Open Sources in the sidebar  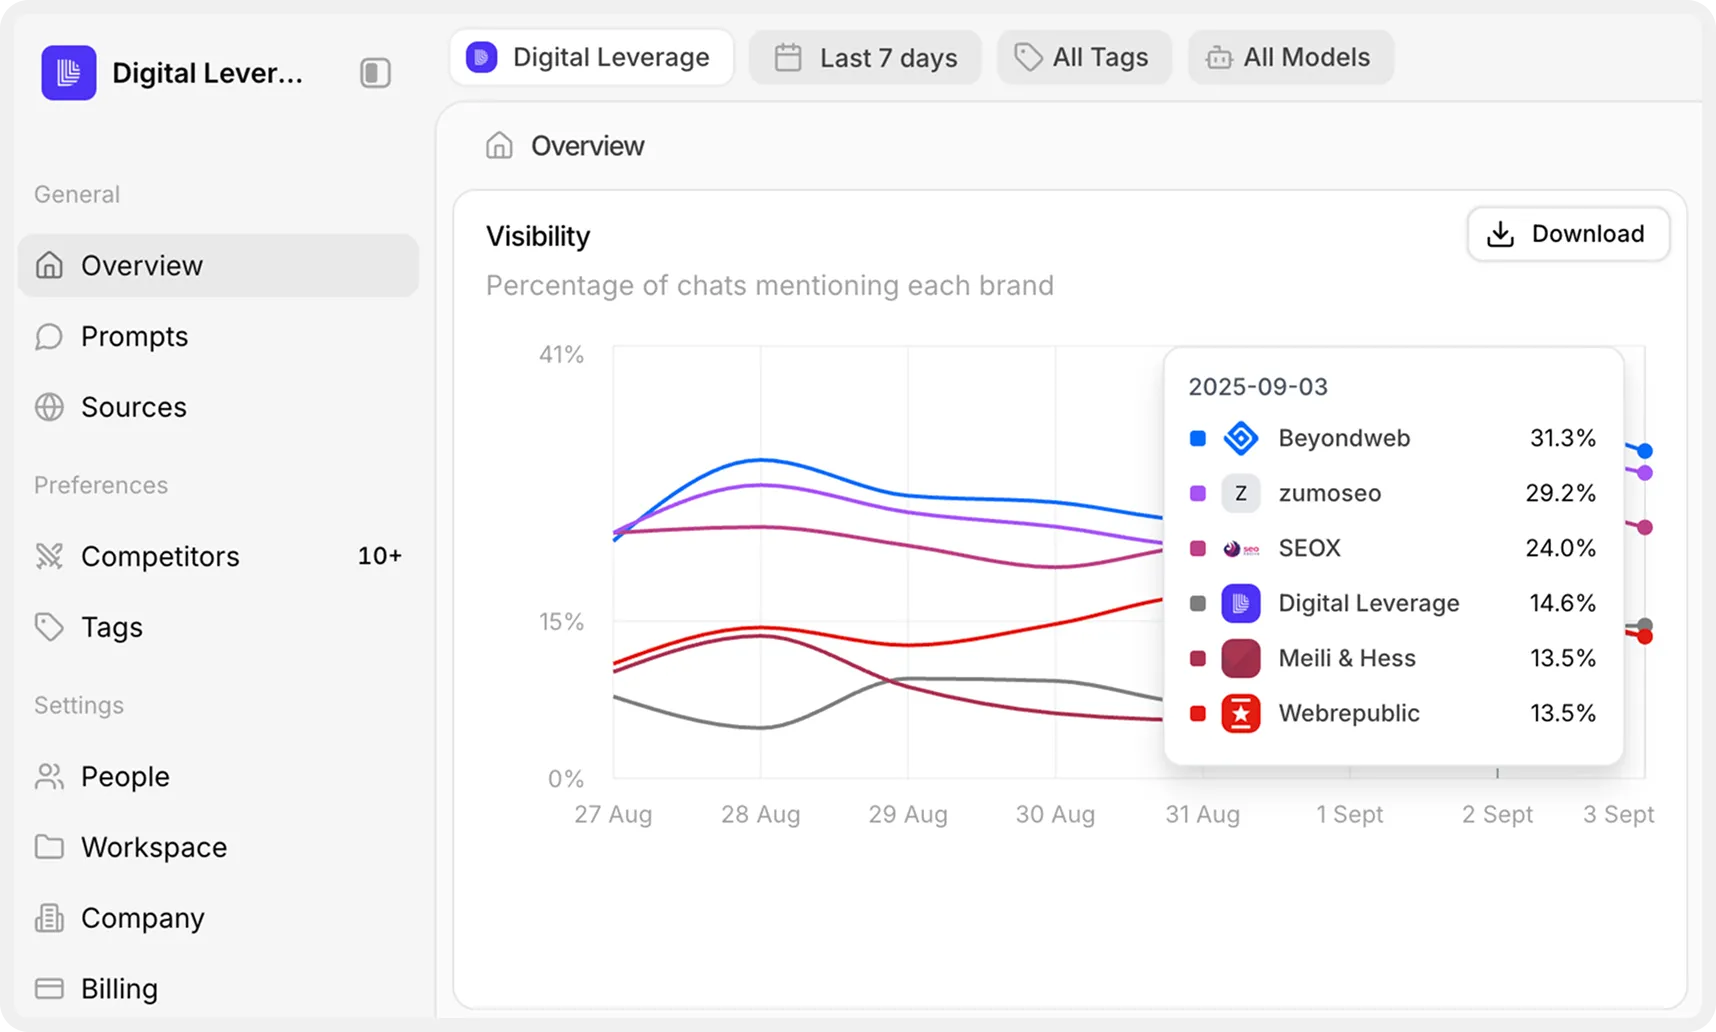[x=218, y=407]
